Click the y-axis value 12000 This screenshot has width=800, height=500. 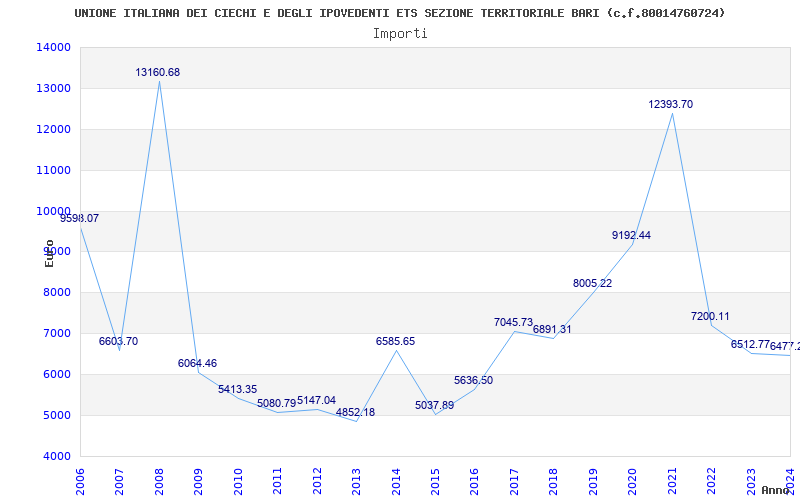53,129
